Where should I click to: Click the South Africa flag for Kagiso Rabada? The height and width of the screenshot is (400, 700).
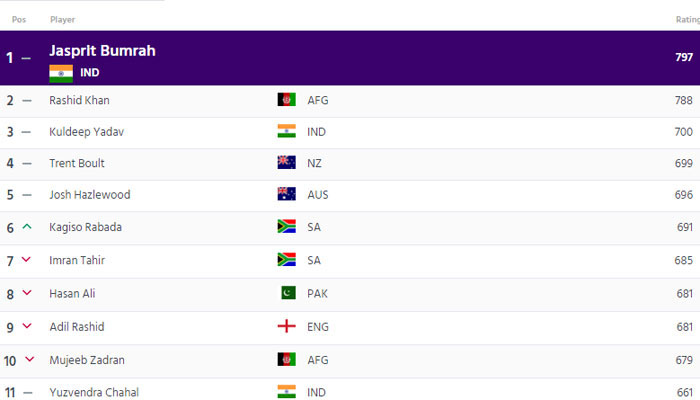click(286, 227)
